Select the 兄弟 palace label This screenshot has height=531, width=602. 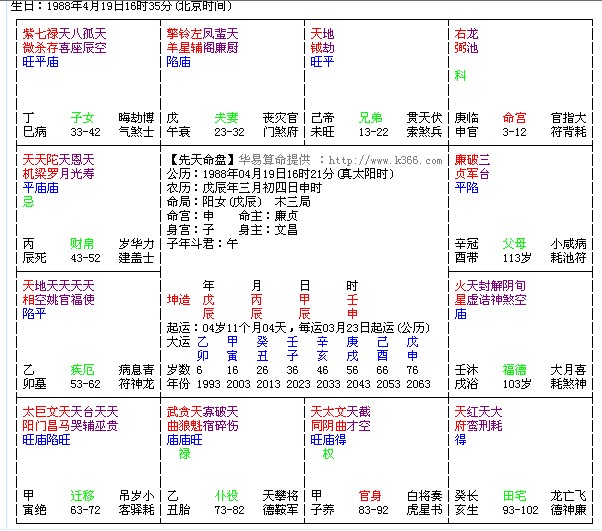370,118
